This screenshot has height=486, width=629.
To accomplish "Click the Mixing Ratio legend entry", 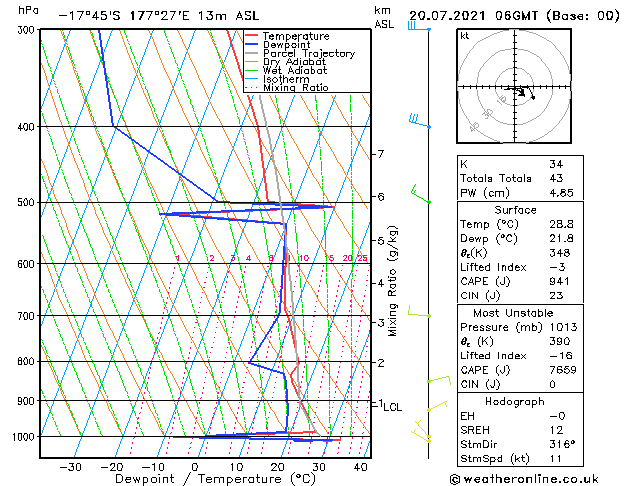I will [295, 88].
